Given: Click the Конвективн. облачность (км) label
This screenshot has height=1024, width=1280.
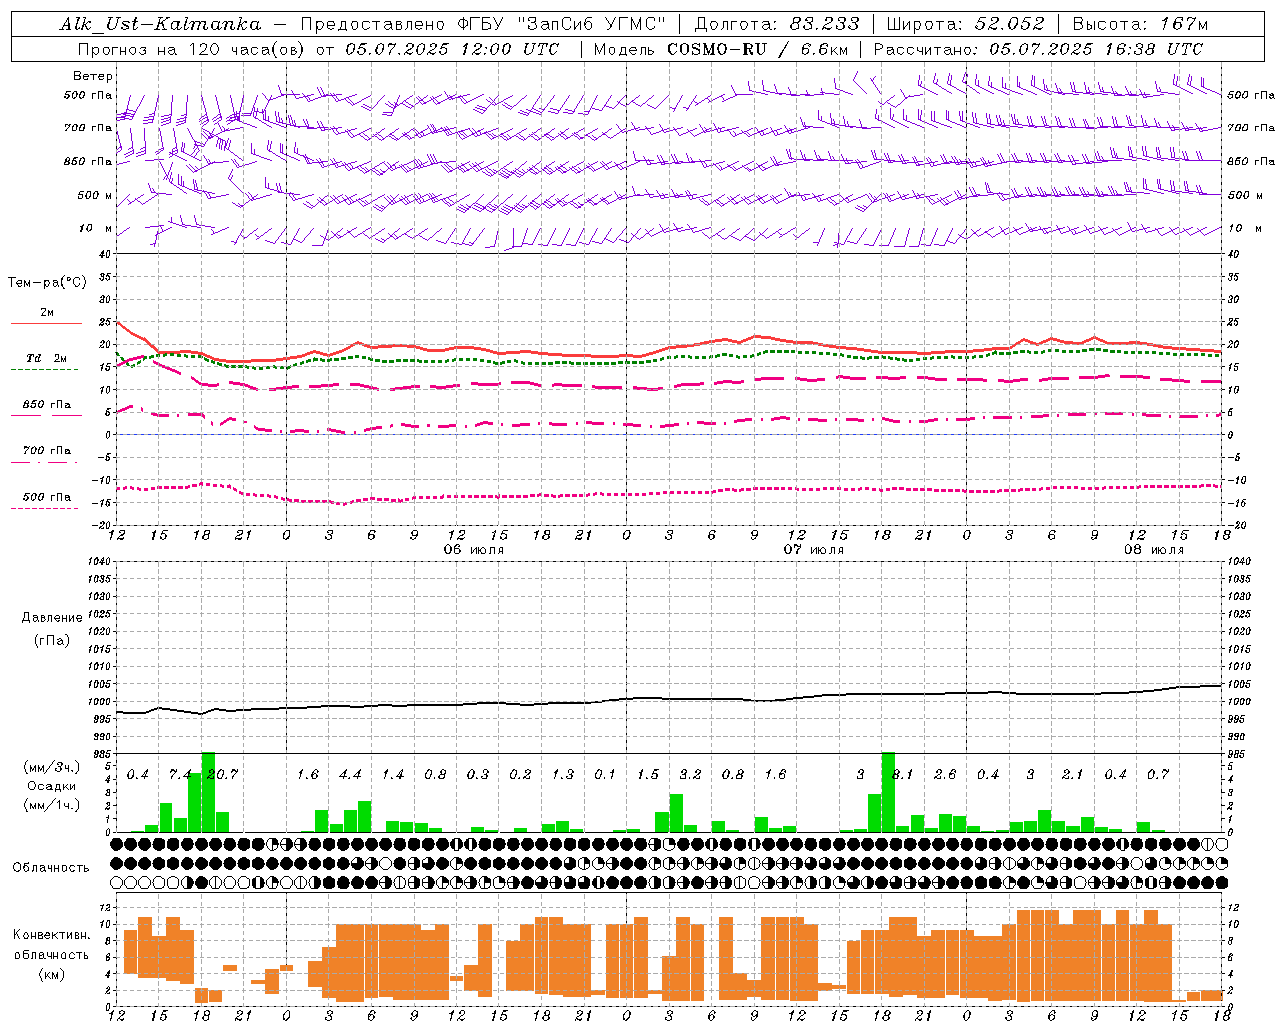Looking at the screenshot, I should tap(51, 954).
